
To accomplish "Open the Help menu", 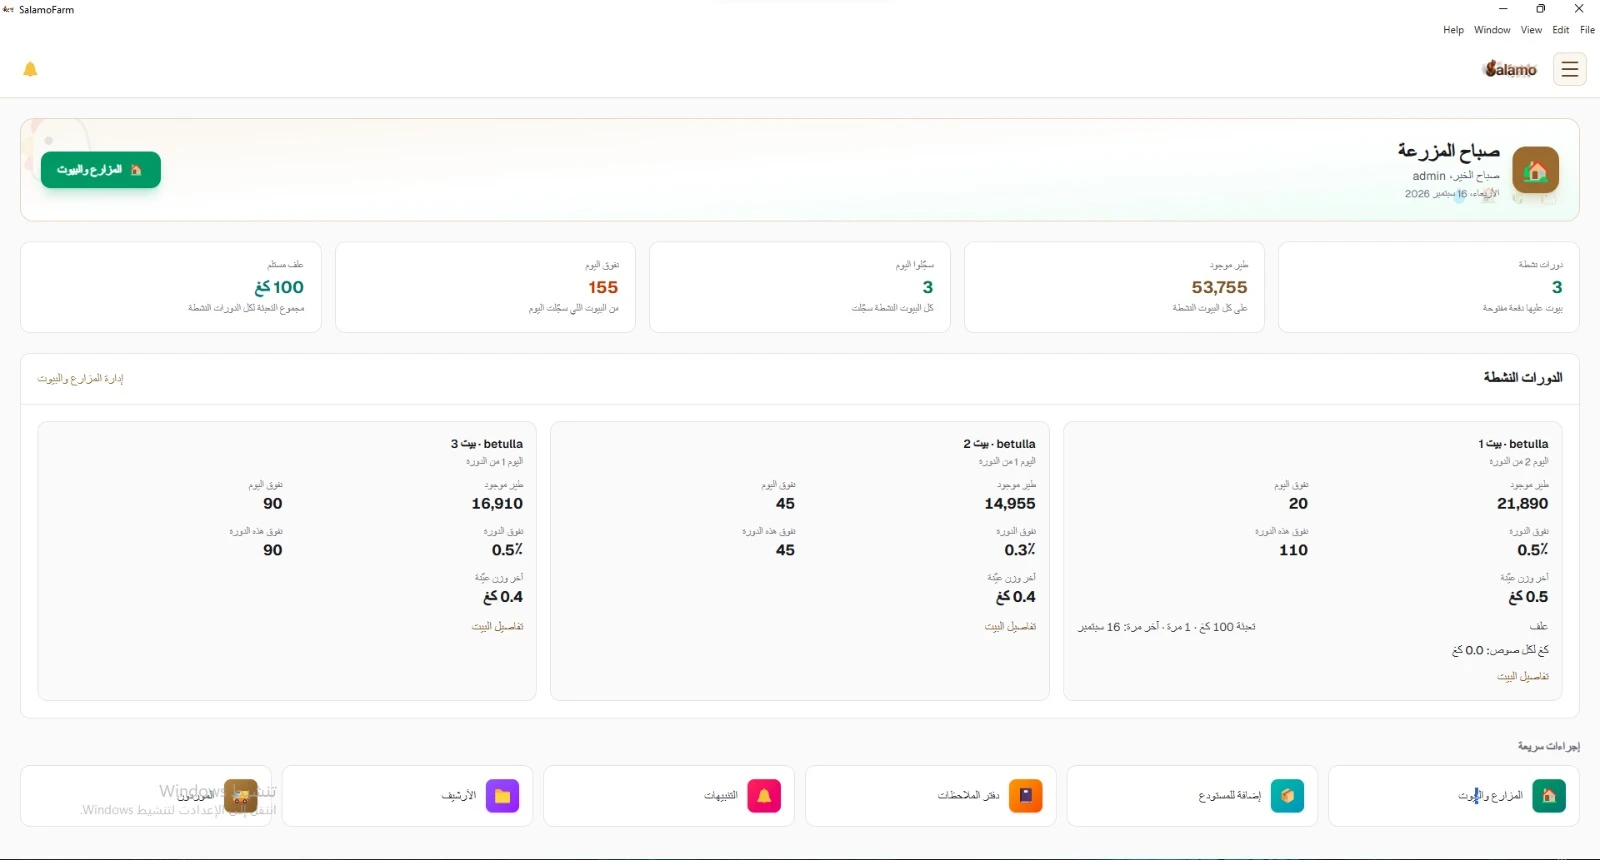I will pos(1453,30).
